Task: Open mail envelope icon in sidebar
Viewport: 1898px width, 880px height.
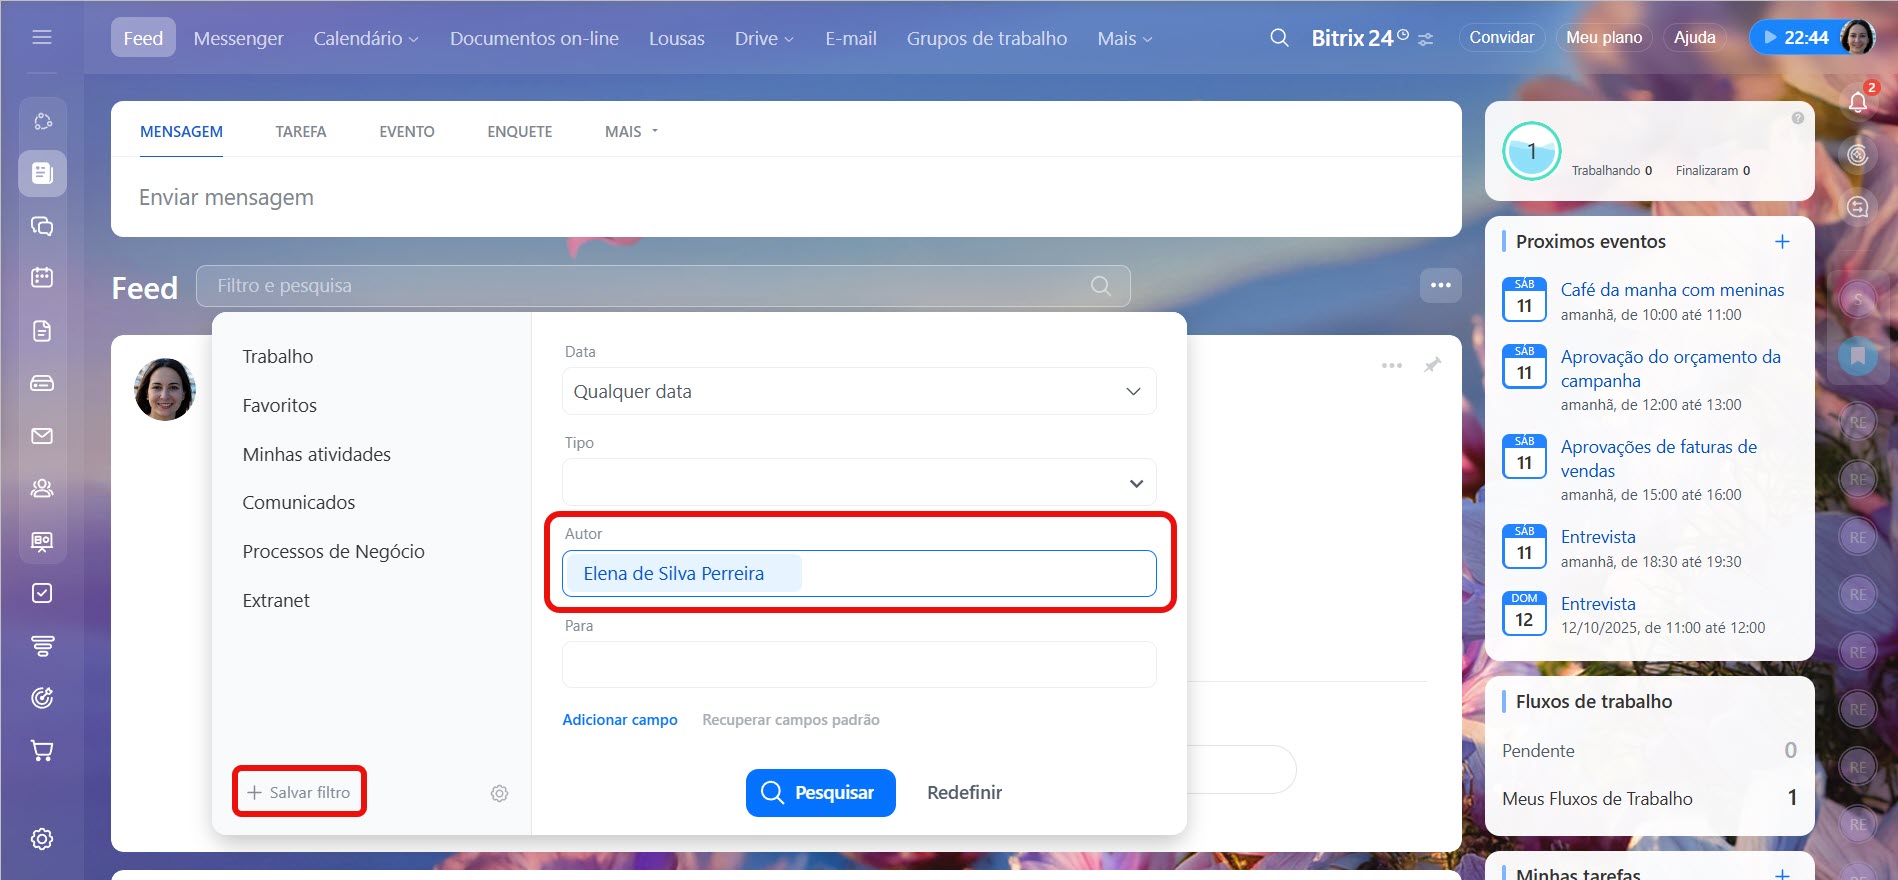Action: [x=42, y=436]
